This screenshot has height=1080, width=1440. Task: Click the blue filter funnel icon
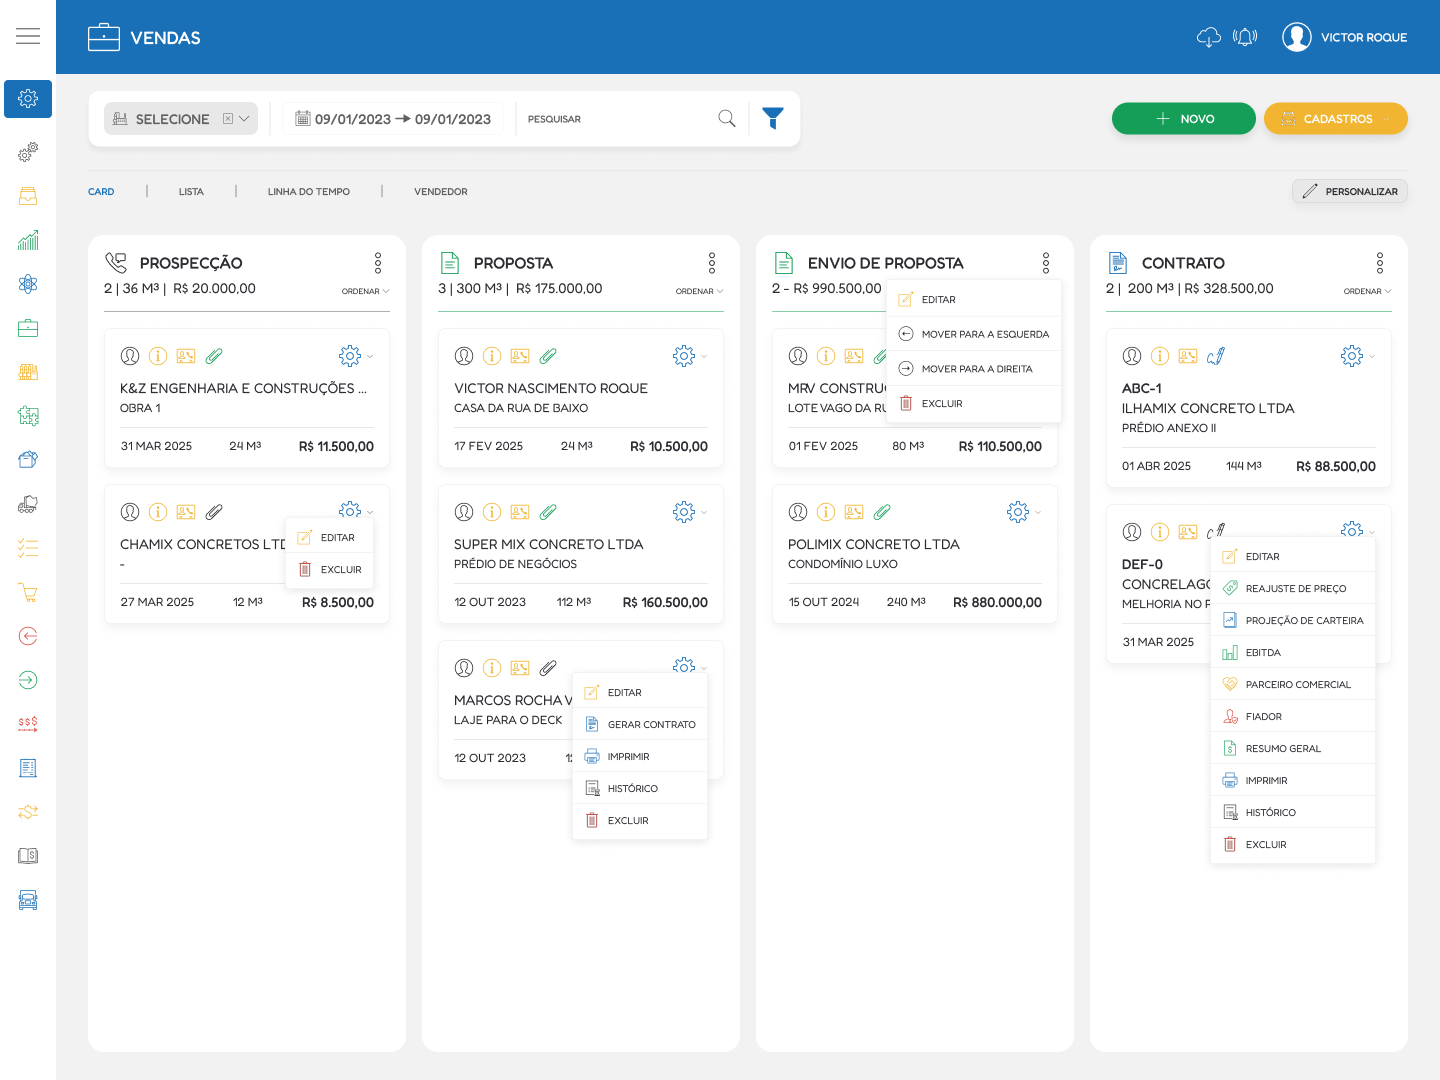point(772,118)
